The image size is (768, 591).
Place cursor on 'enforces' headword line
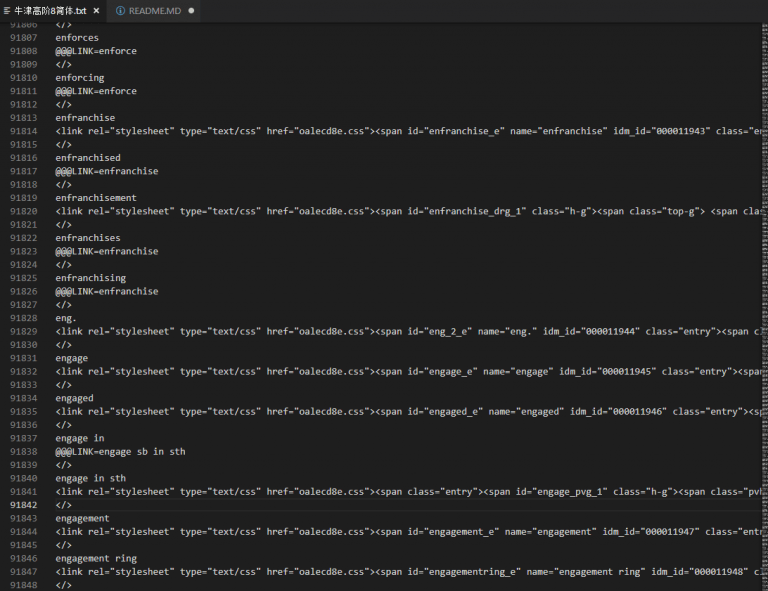point(77,38)
